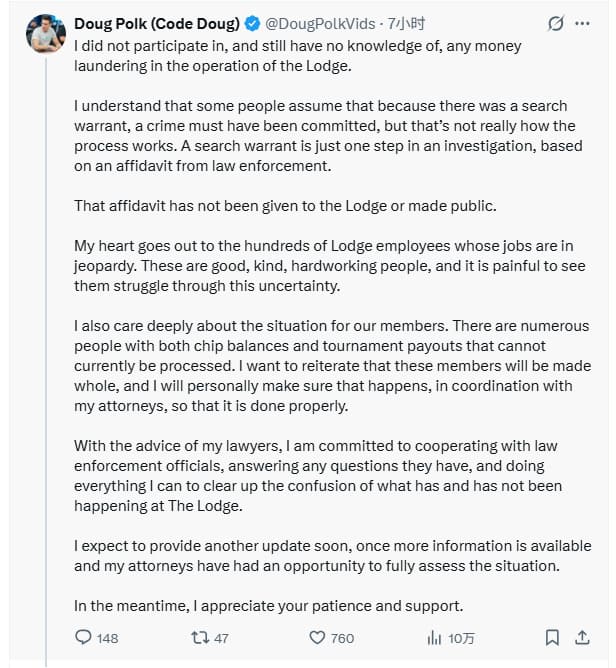Click the post timestamp
This screenshot has width=616, height=668.
pos(406,23)
